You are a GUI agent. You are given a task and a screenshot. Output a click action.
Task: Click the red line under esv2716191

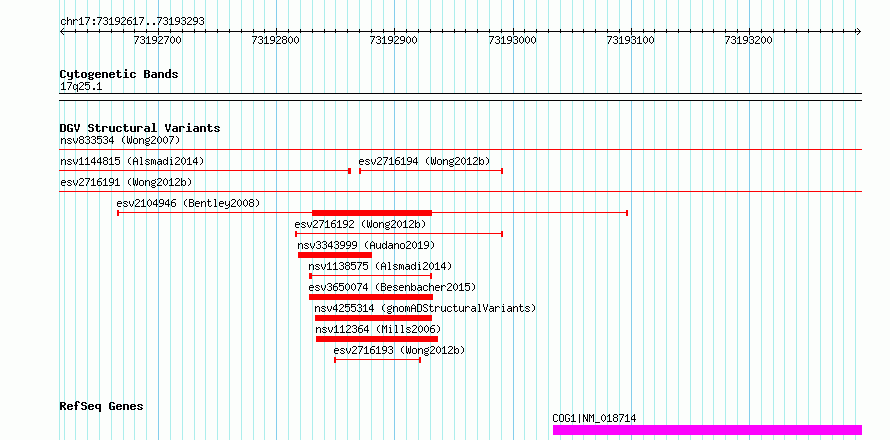[x=460, y=192]
